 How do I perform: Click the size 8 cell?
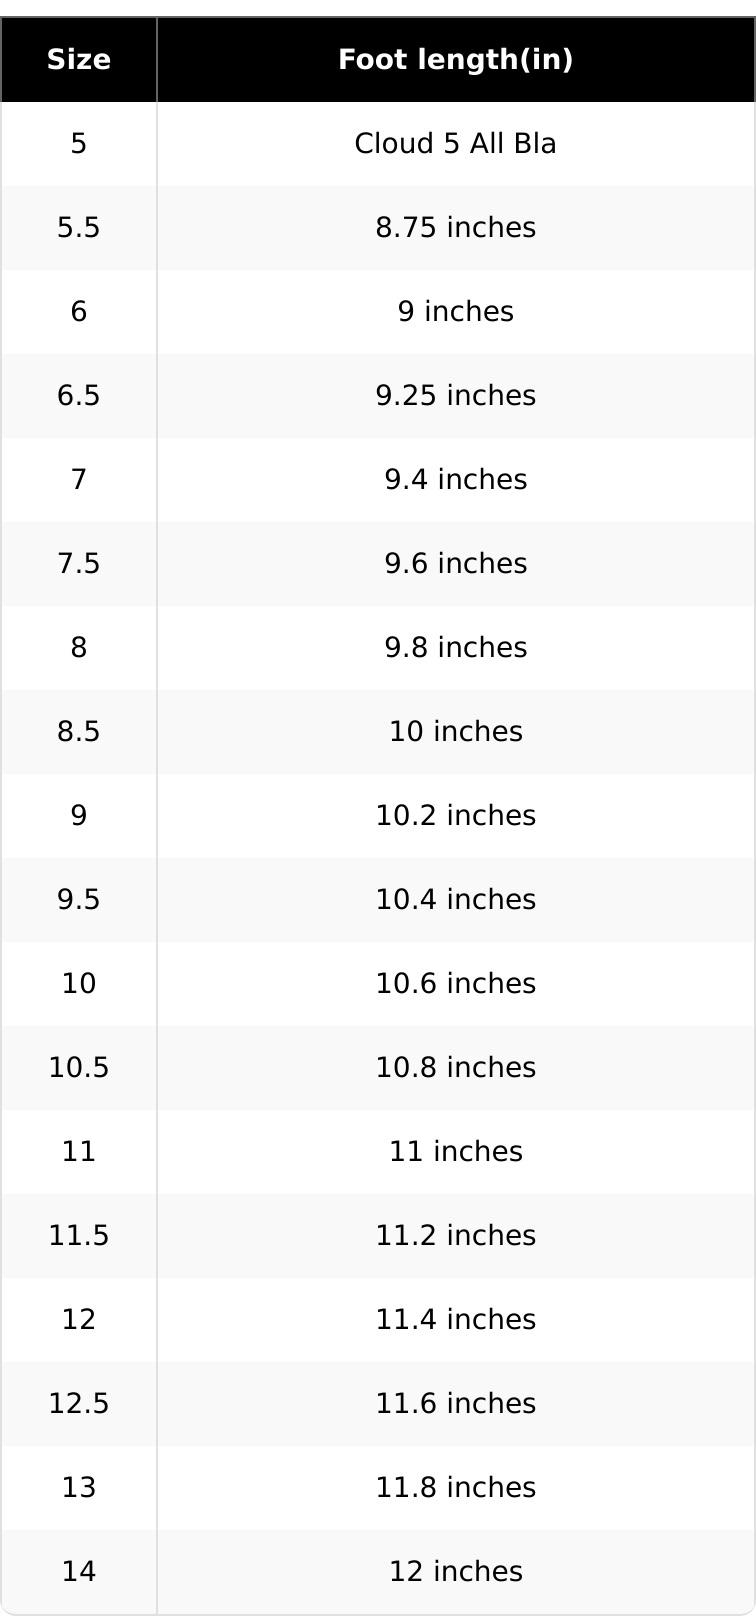79,648
